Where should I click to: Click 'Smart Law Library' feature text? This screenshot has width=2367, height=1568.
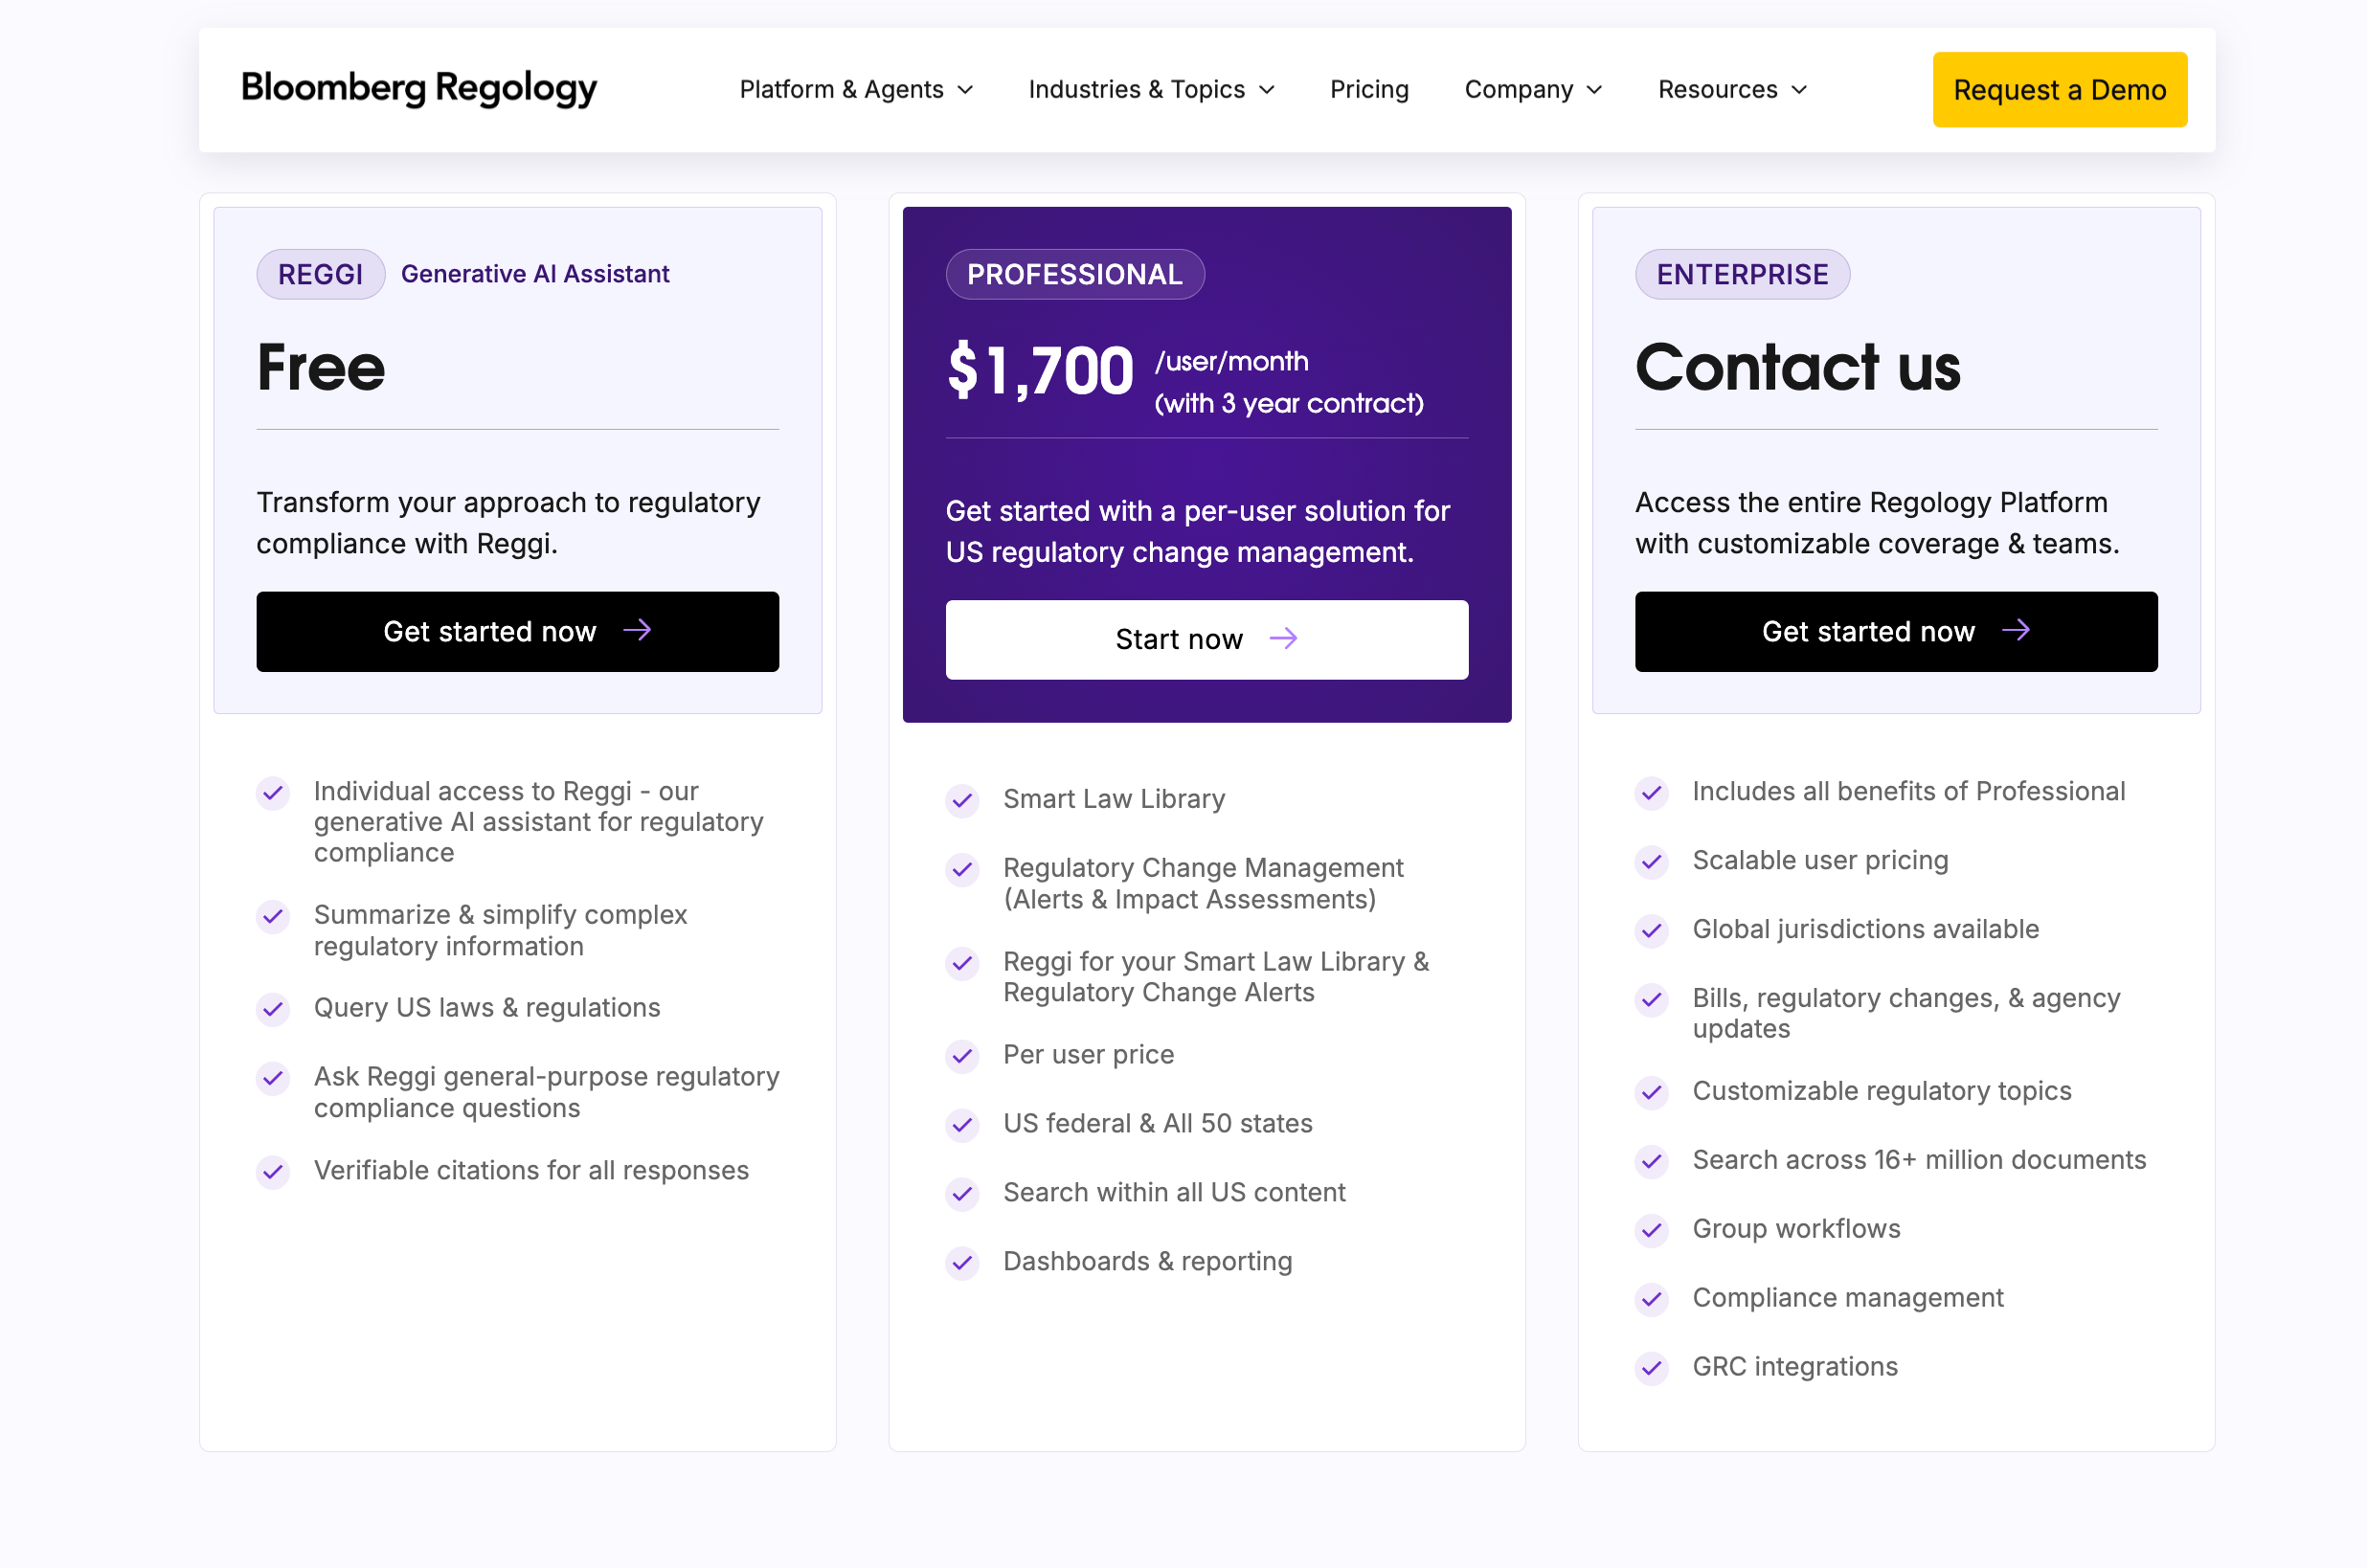(1114, 799)
